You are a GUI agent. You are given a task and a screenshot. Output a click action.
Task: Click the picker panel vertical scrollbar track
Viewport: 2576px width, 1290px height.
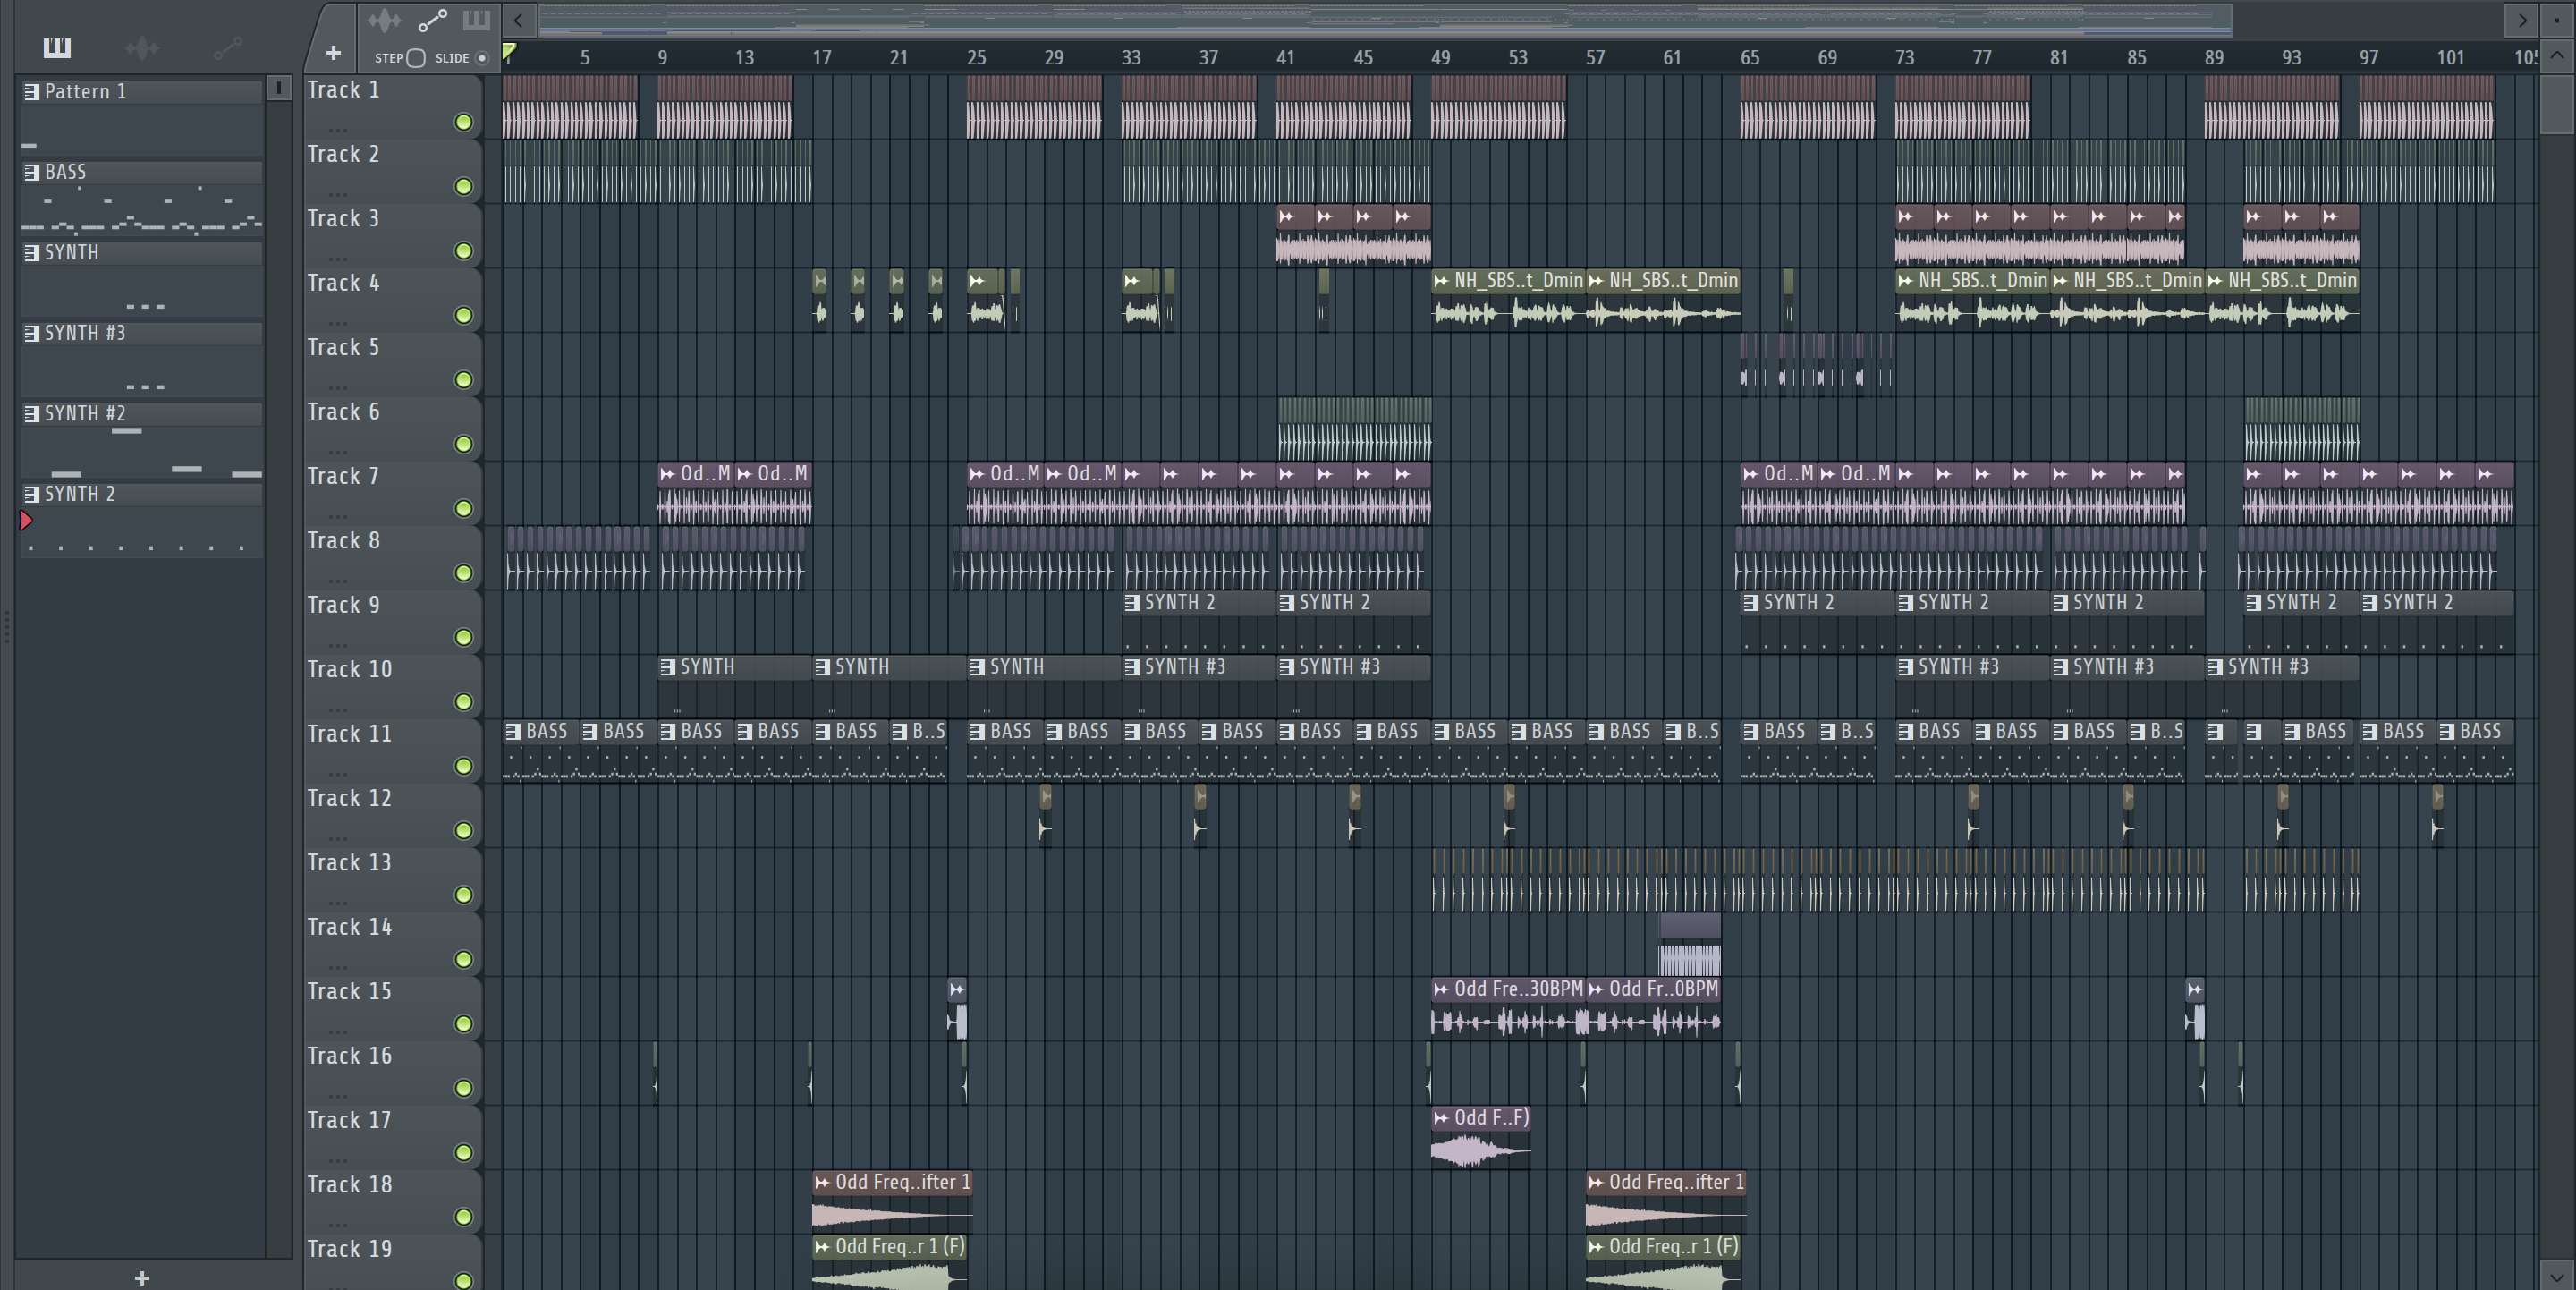tap(279, 680)
